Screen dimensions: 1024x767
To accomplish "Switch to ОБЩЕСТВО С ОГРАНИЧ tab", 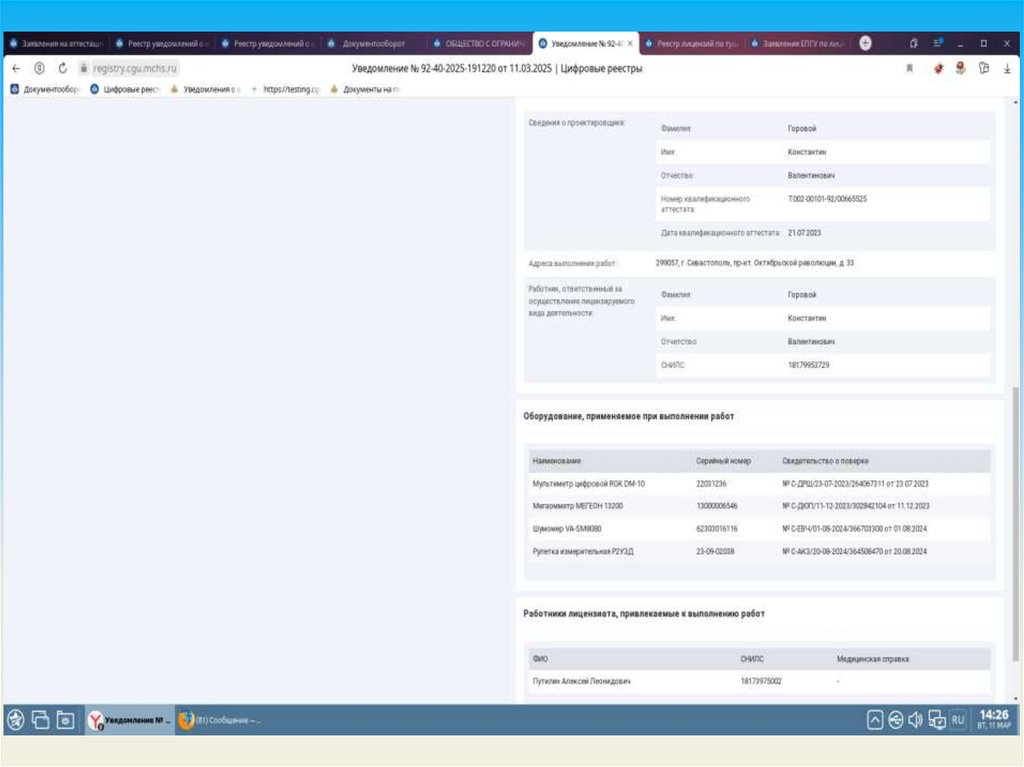I will coord(480,44).
